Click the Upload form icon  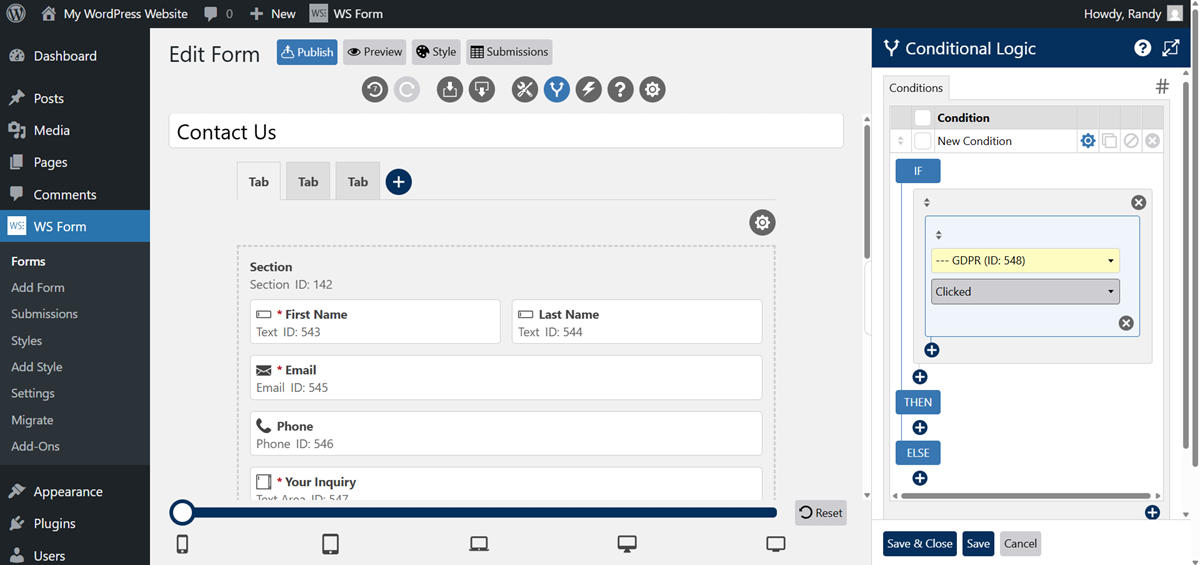(450, 90)
